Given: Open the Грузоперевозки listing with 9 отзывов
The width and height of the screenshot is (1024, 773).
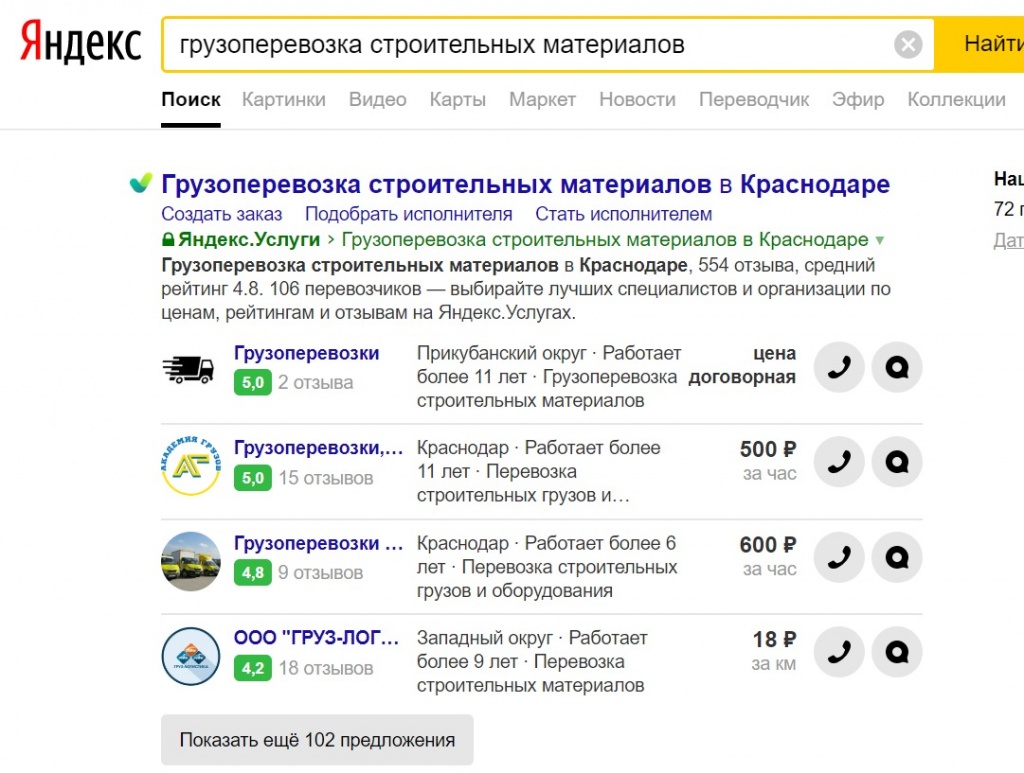Looking at the screenshot, I should click(x=319, y=543).
